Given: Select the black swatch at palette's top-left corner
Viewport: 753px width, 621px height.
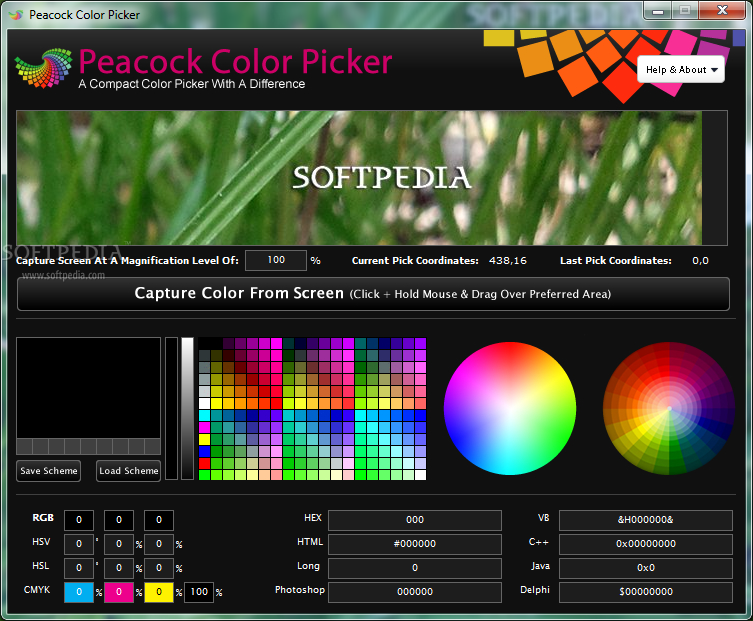Looking at the screenshot, I should click(x=205, y=343).
